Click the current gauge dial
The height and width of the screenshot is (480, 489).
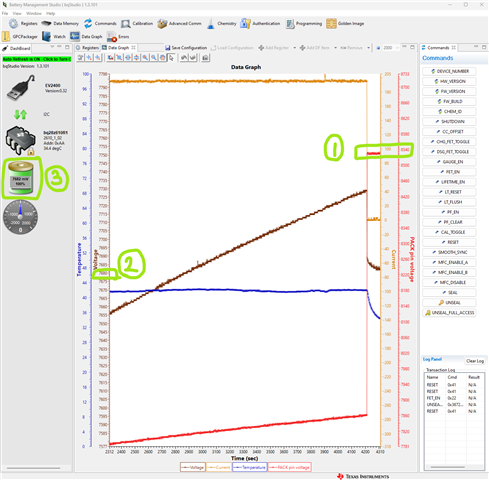click(20, 217)
